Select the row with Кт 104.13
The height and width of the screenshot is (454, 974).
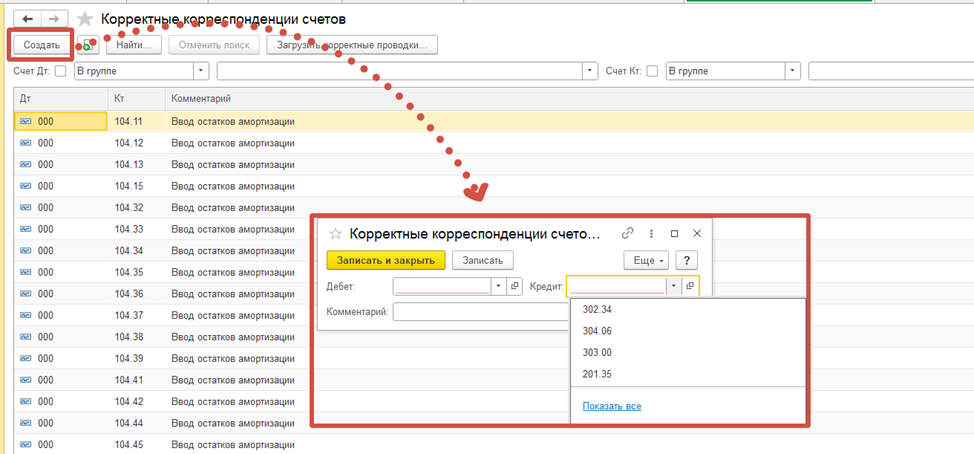[x=494, y=165]
